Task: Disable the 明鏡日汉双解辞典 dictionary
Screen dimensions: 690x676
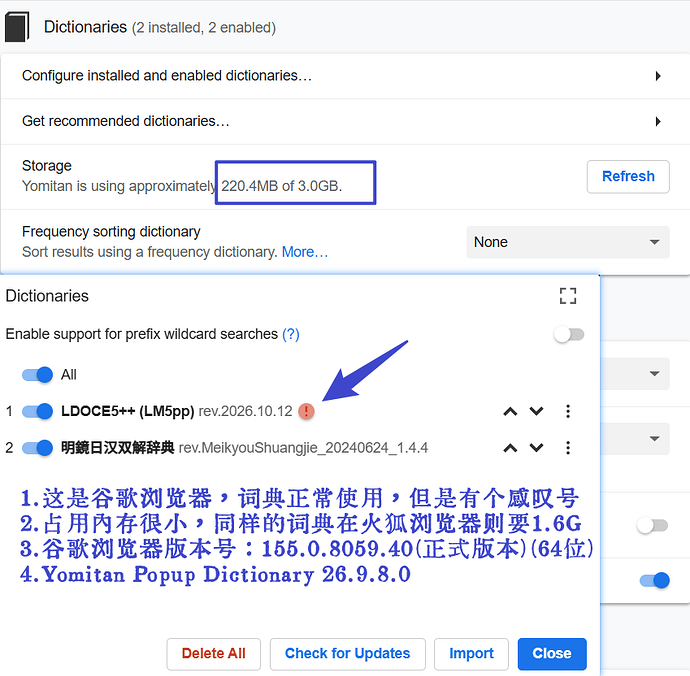Action: point(37,448)
